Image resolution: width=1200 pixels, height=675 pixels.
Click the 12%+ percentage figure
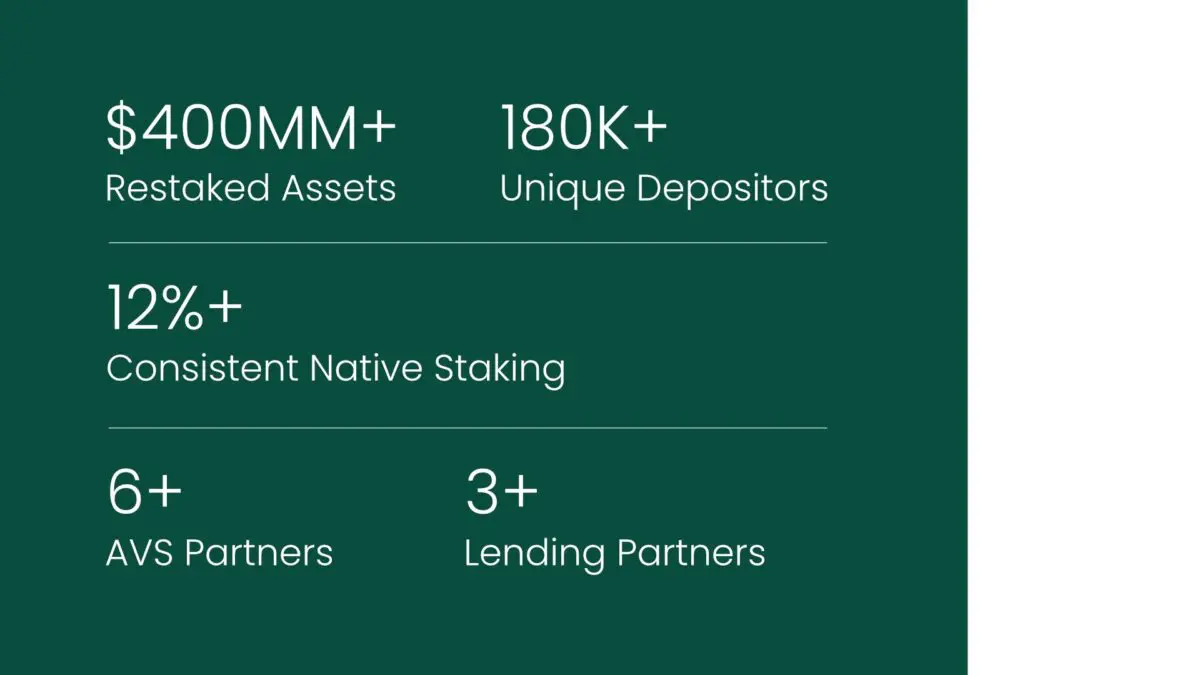(175, 309)
